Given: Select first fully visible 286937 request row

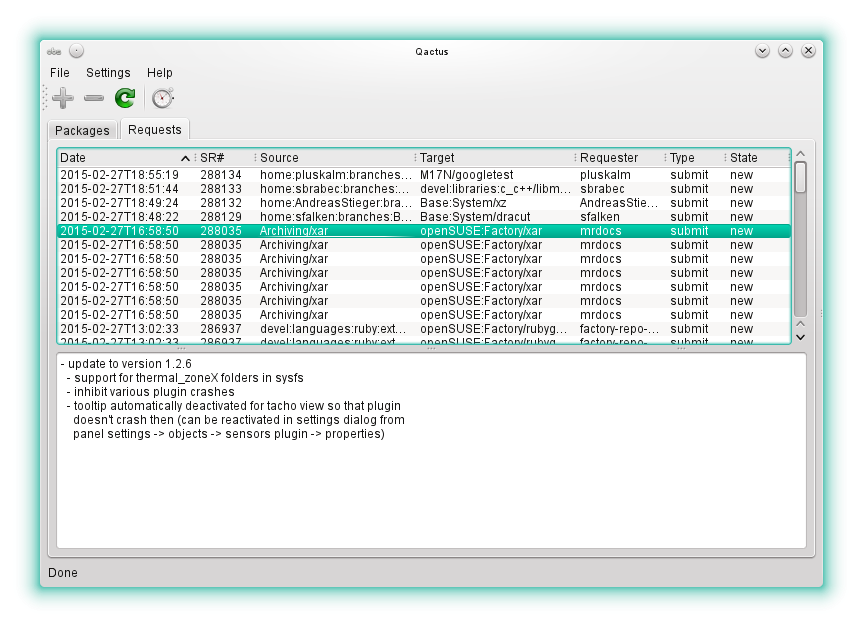Looking at the screenshot, I should tap(424, 329).
